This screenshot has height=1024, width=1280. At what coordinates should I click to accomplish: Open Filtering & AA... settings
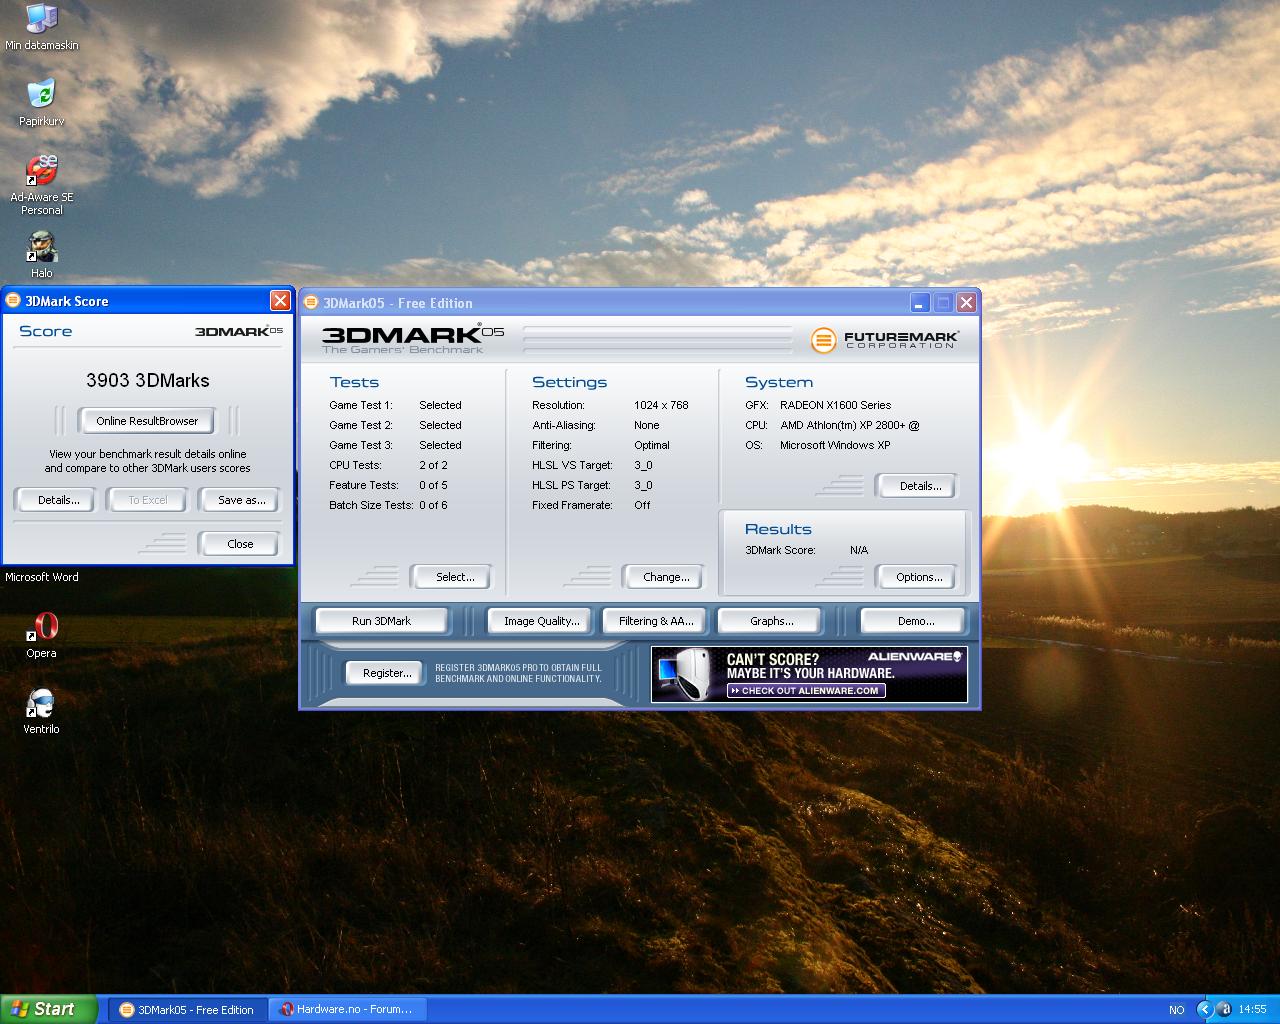pos(656,621)
